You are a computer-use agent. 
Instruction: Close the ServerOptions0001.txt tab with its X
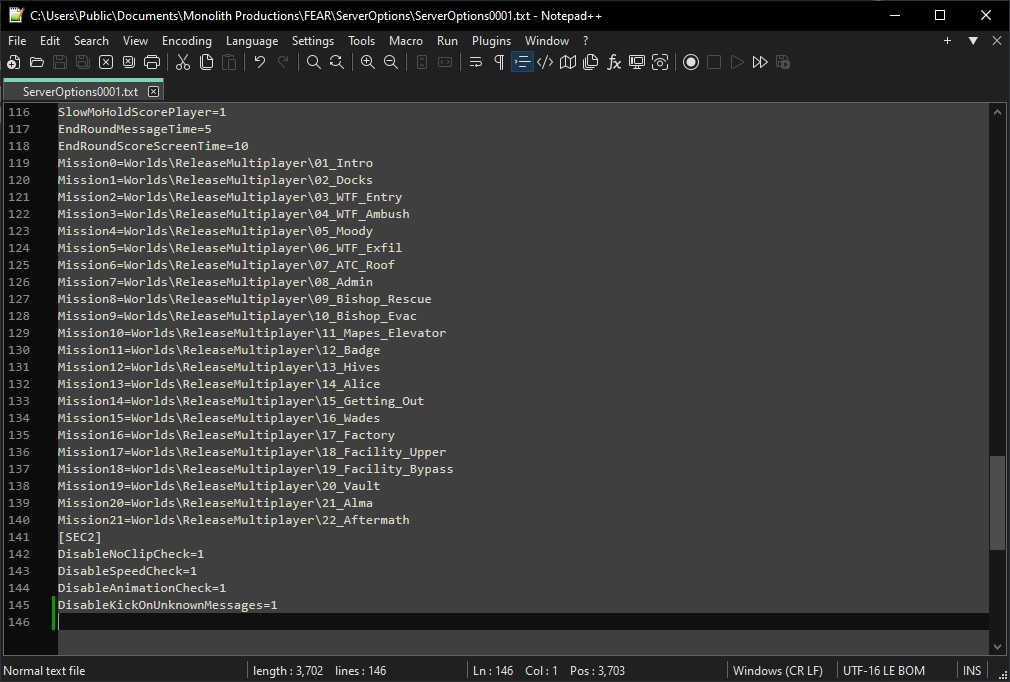153,91
